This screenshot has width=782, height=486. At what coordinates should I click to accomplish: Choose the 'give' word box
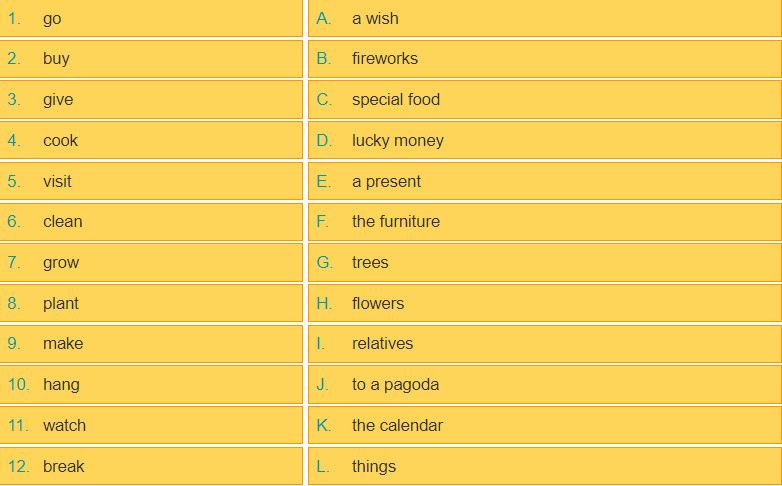coord(151,100)
